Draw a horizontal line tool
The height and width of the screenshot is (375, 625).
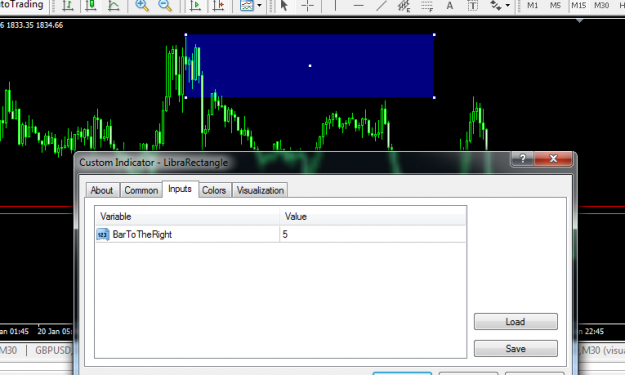pyautogui.click(x=358, y=6)
